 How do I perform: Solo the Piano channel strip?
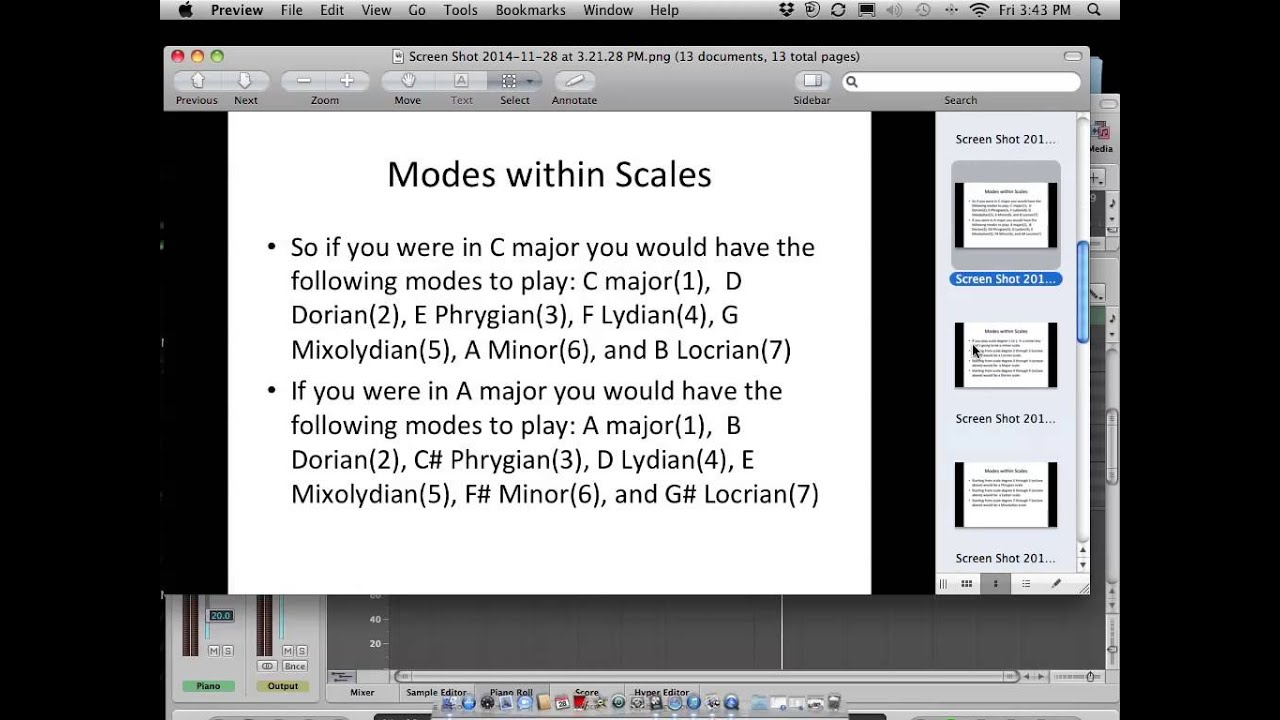(x=227, y=651)
